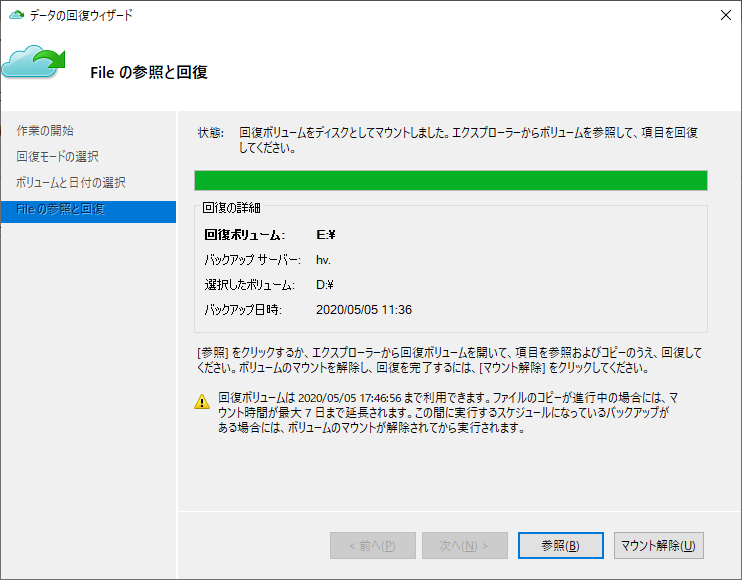Select the File の参照と回復 step in sidebar
The image size is (742, 580).
88,211
